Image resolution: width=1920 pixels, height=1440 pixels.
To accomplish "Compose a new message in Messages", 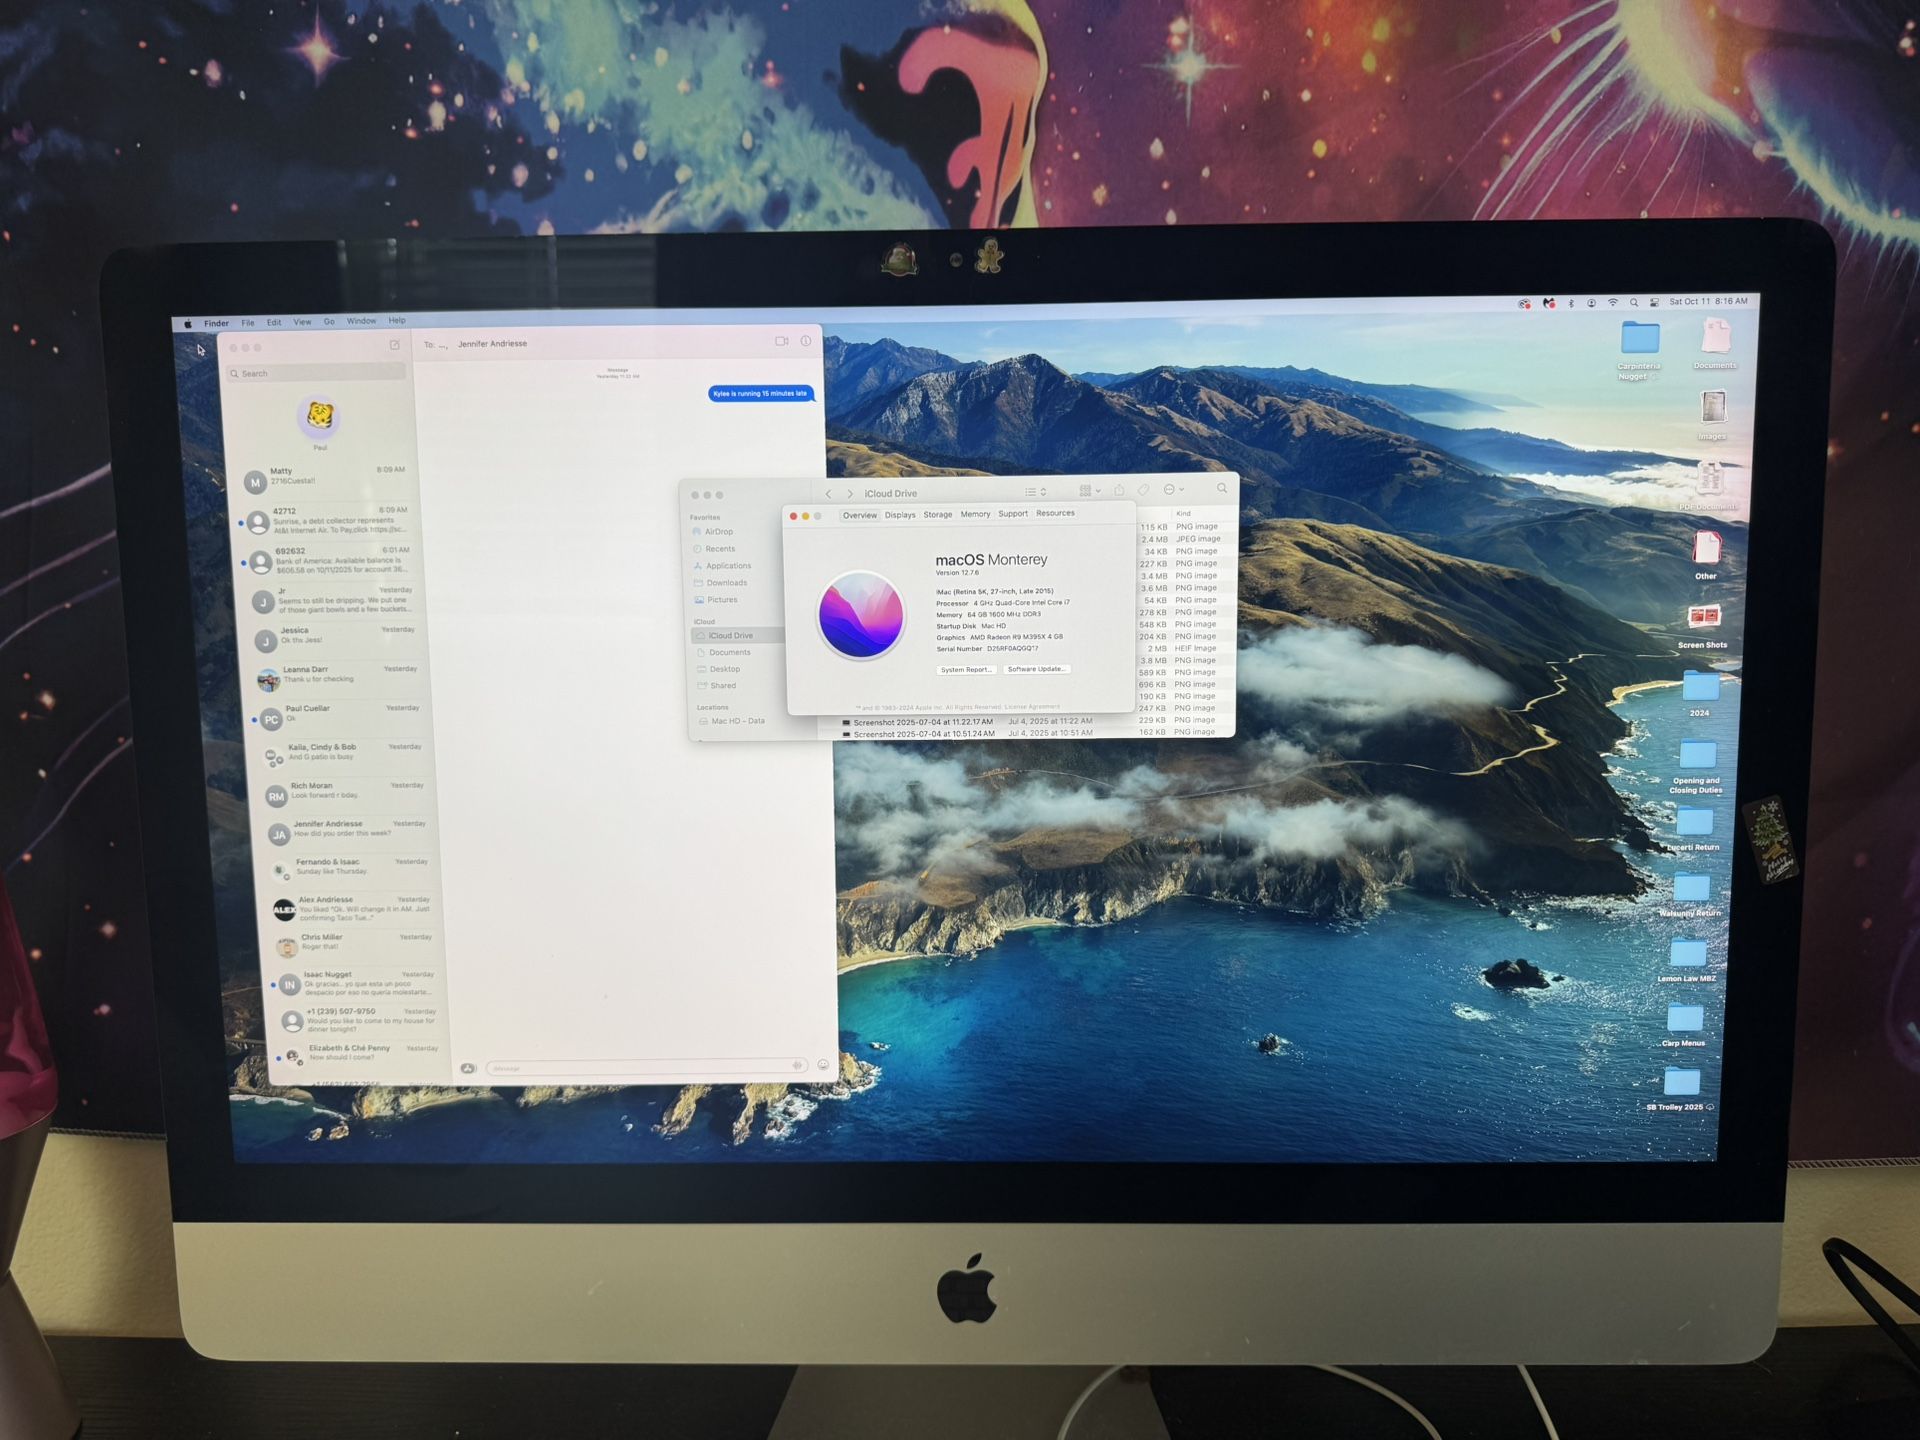I will click(394, 344).
